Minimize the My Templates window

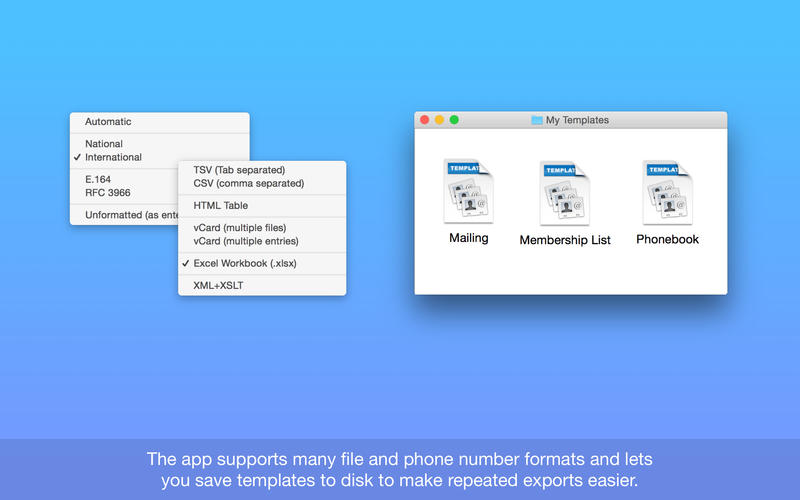(439, 120)
